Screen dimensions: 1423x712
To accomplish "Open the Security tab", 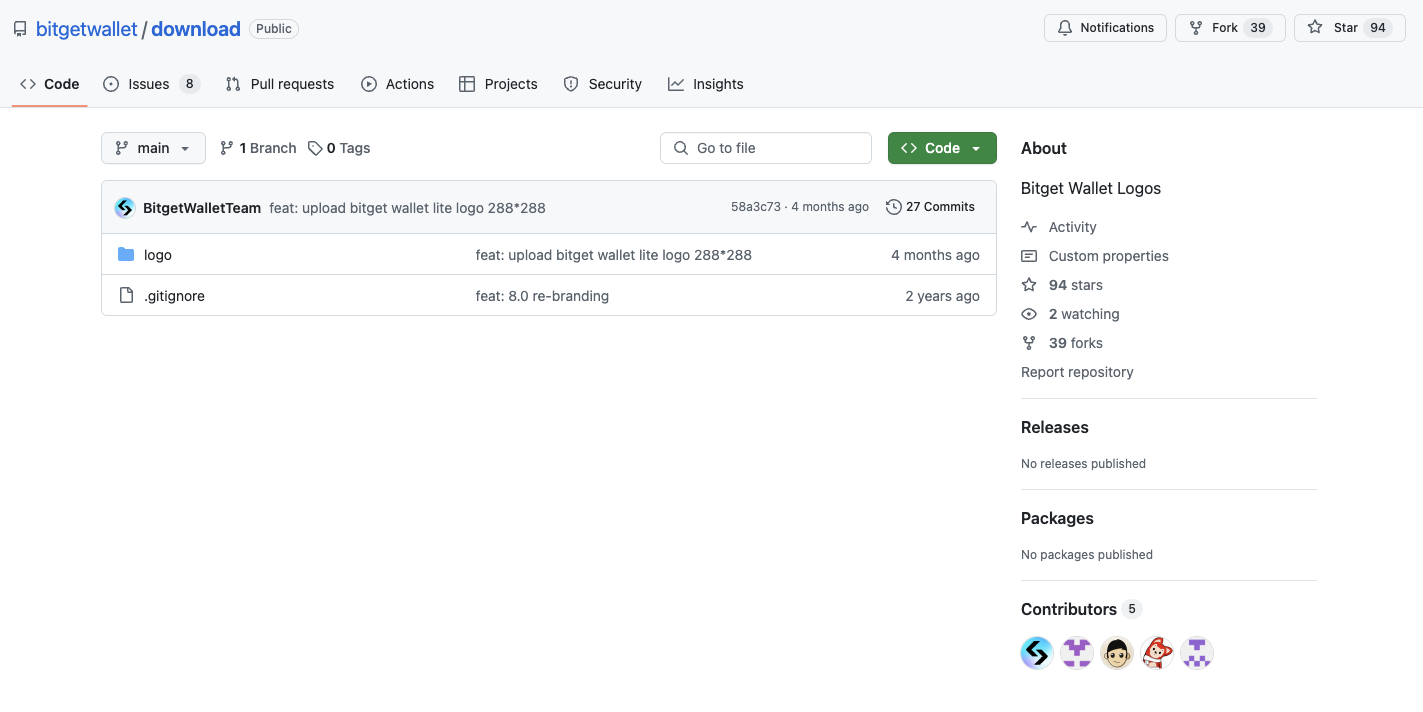I will (x=603, y=84).
